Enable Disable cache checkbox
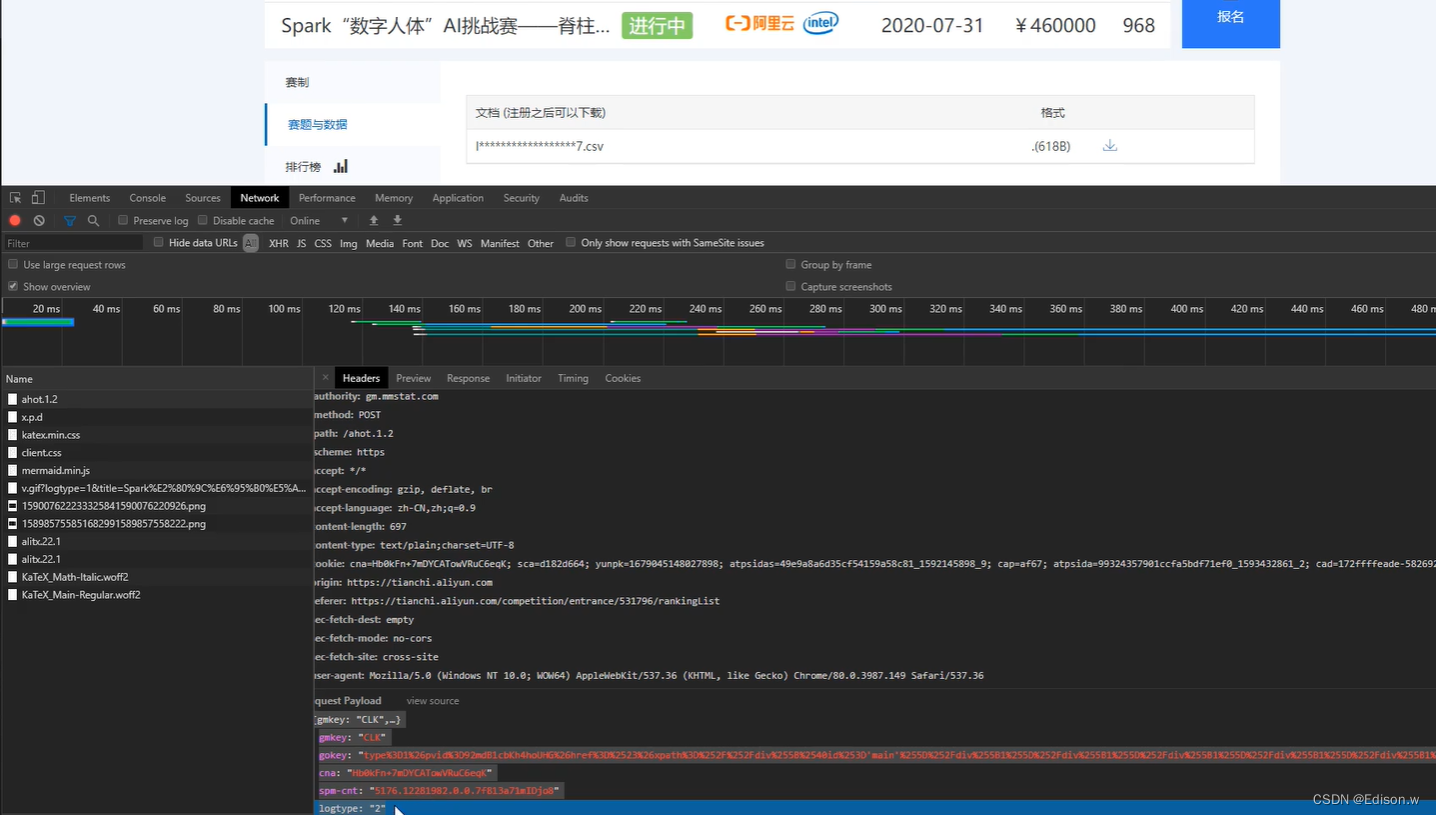The width and height of the screenshot is (1436, 815). coord(203,220)
